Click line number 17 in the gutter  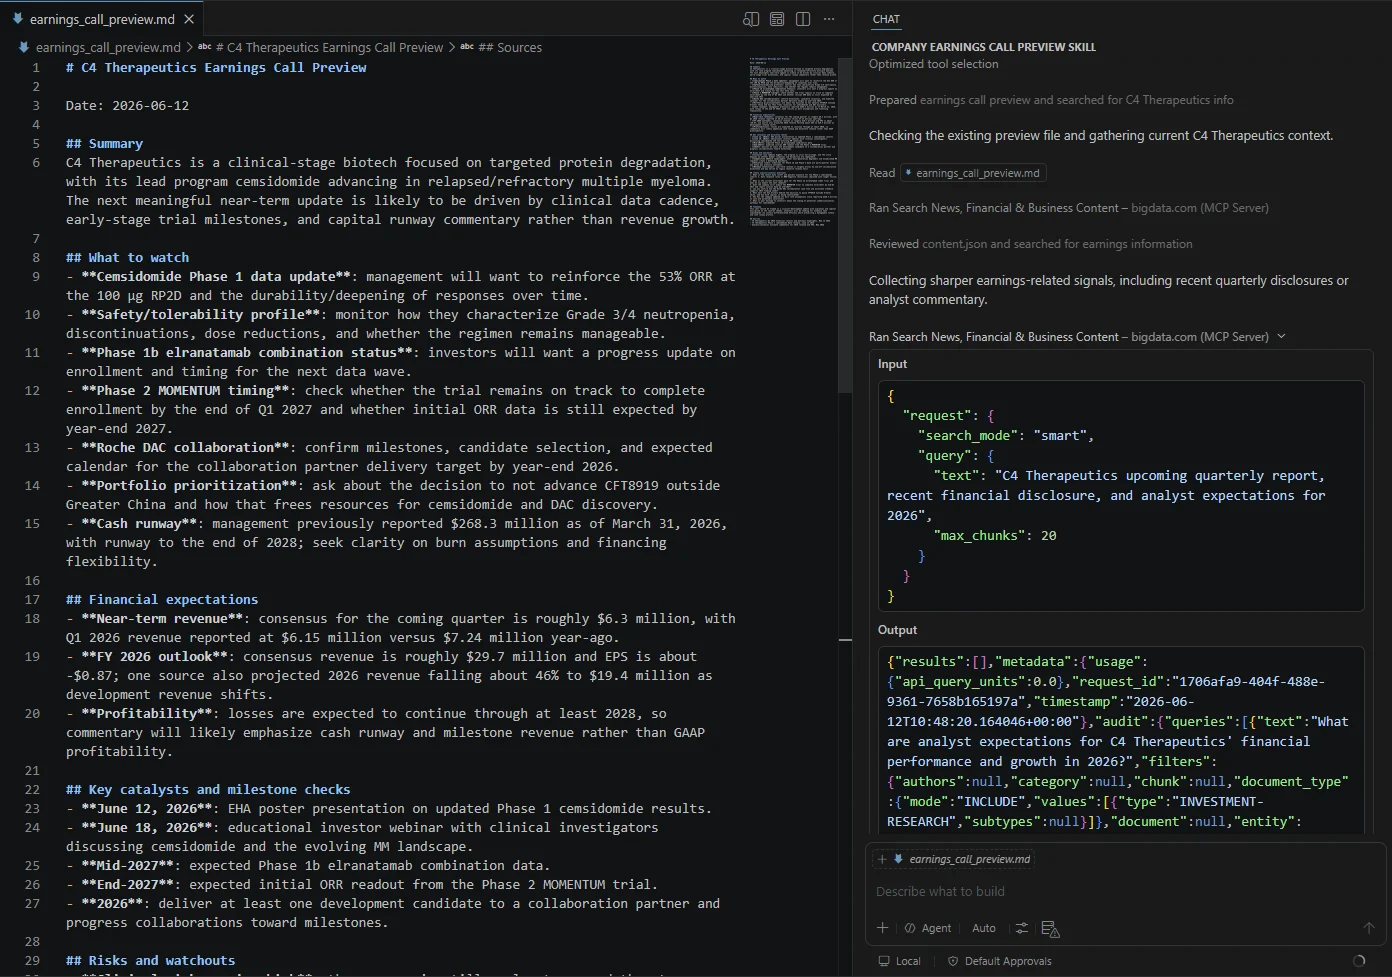32,600
